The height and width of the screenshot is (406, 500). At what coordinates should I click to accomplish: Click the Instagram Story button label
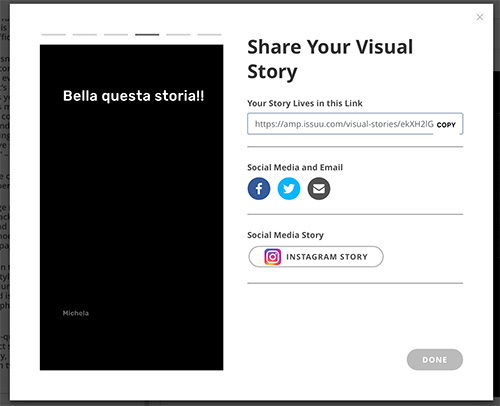click(x=327, y=257)
